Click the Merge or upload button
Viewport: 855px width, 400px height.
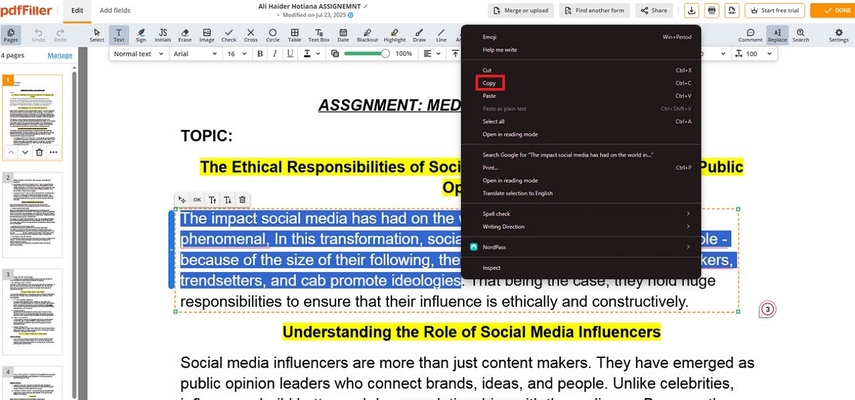[521, 10]
